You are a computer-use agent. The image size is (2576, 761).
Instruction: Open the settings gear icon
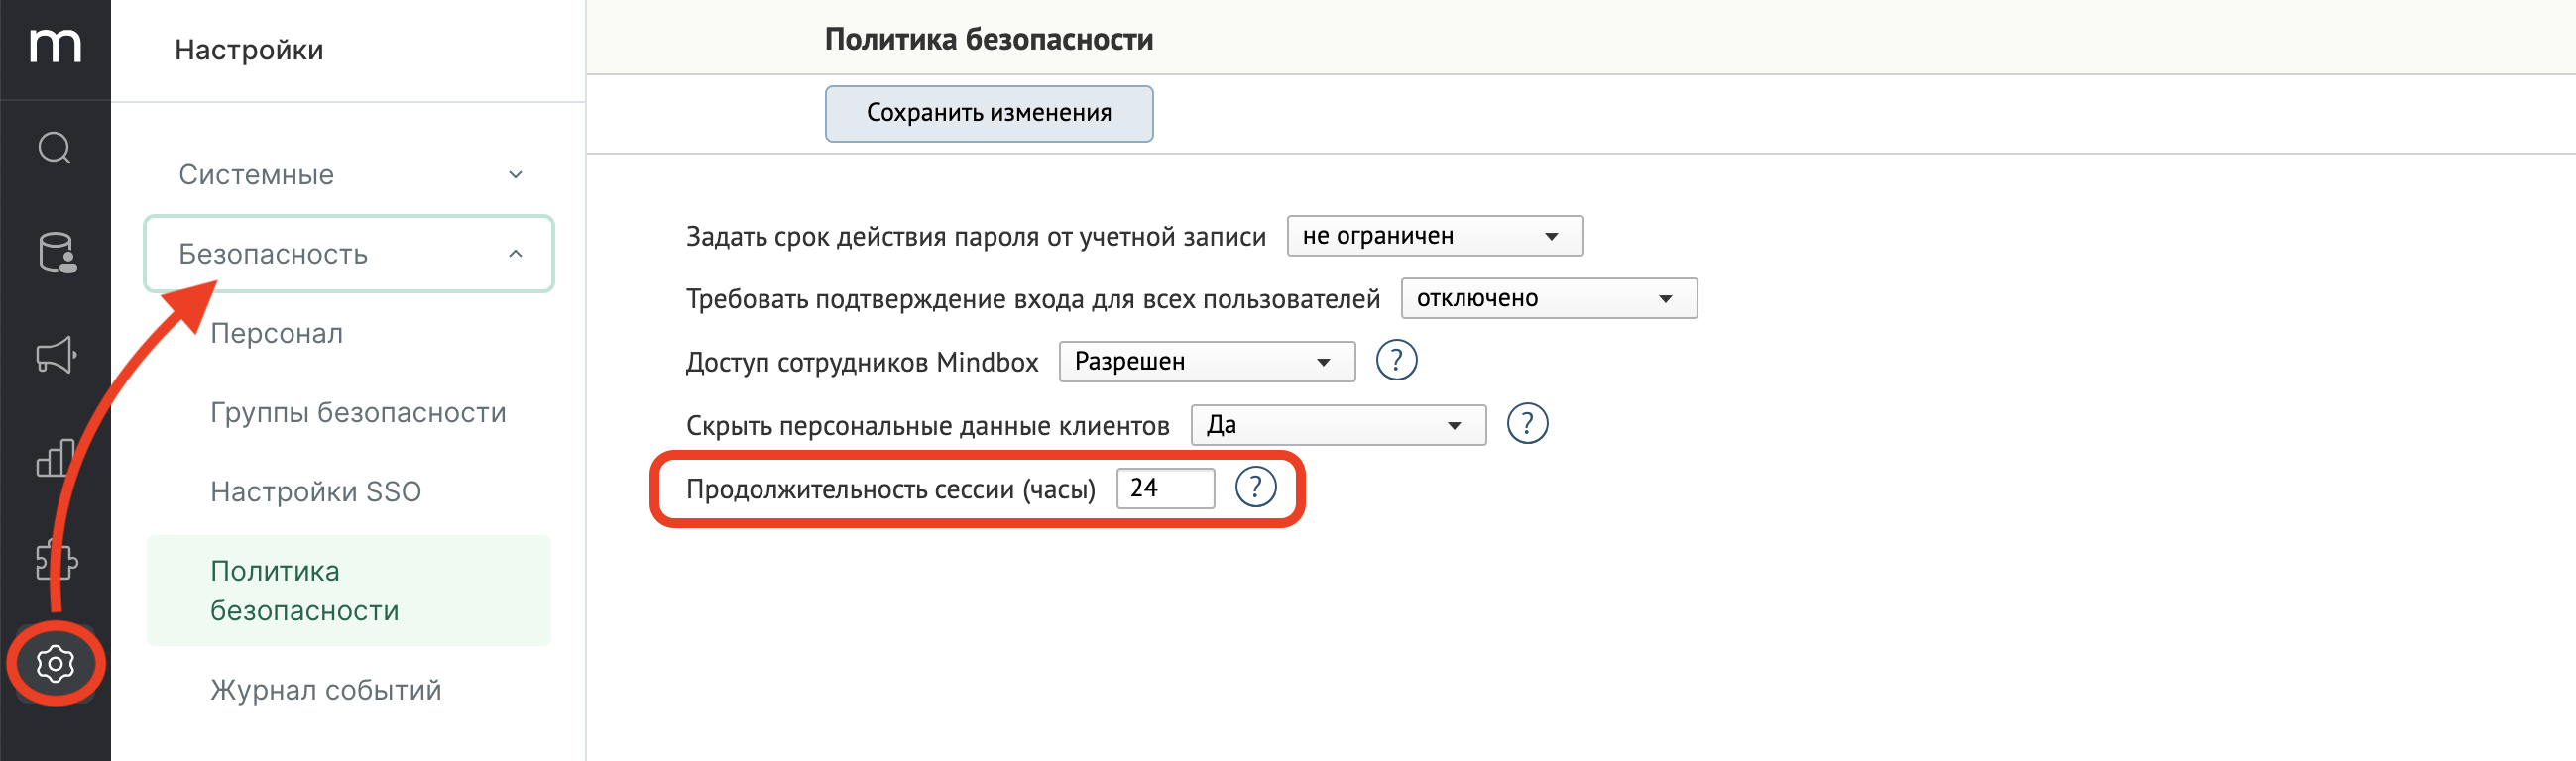tap(55, 664)
